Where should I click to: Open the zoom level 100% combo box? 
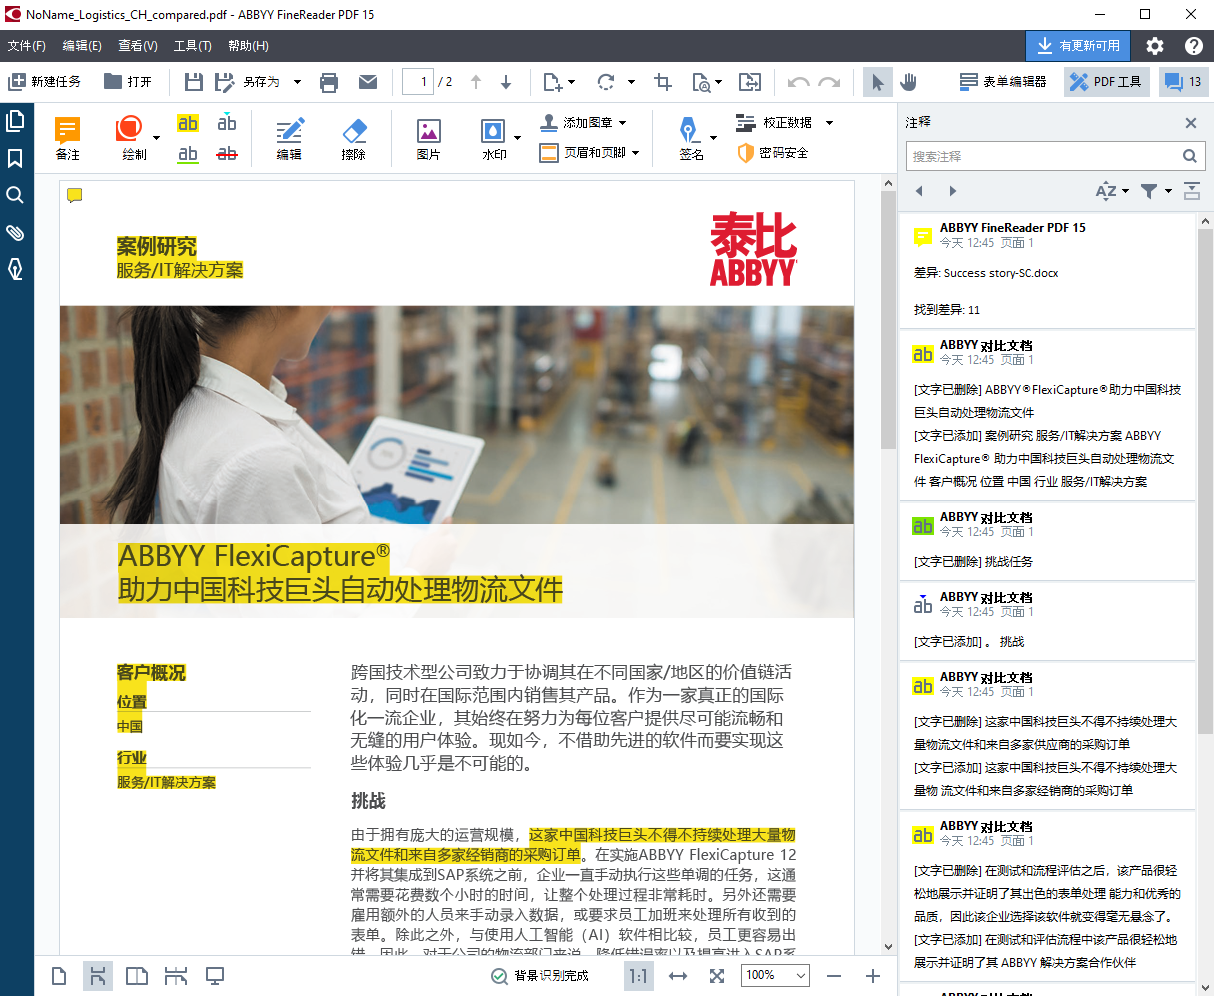pyautogui.click(x=776, y=976)
